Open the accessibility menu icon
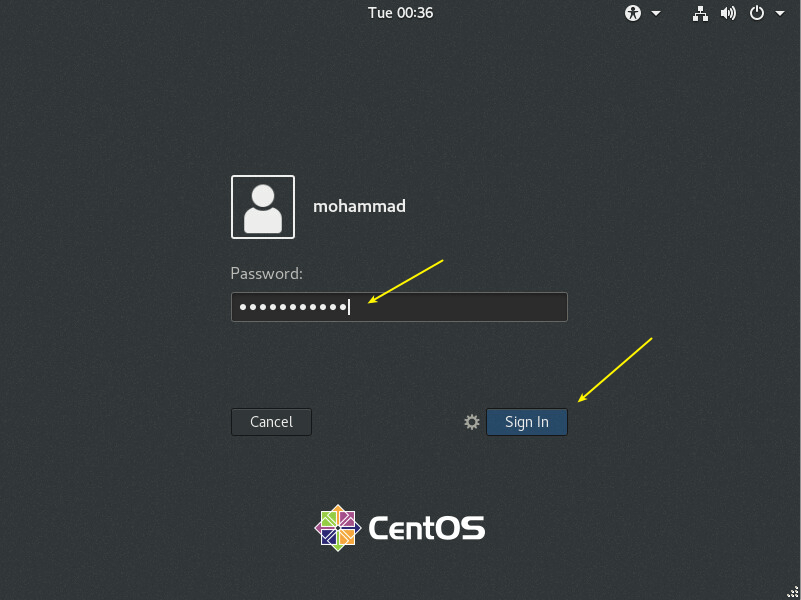Image resolution: width=801 pixels, height=600 pixels. pyautogui.click(x=632, y=13)
